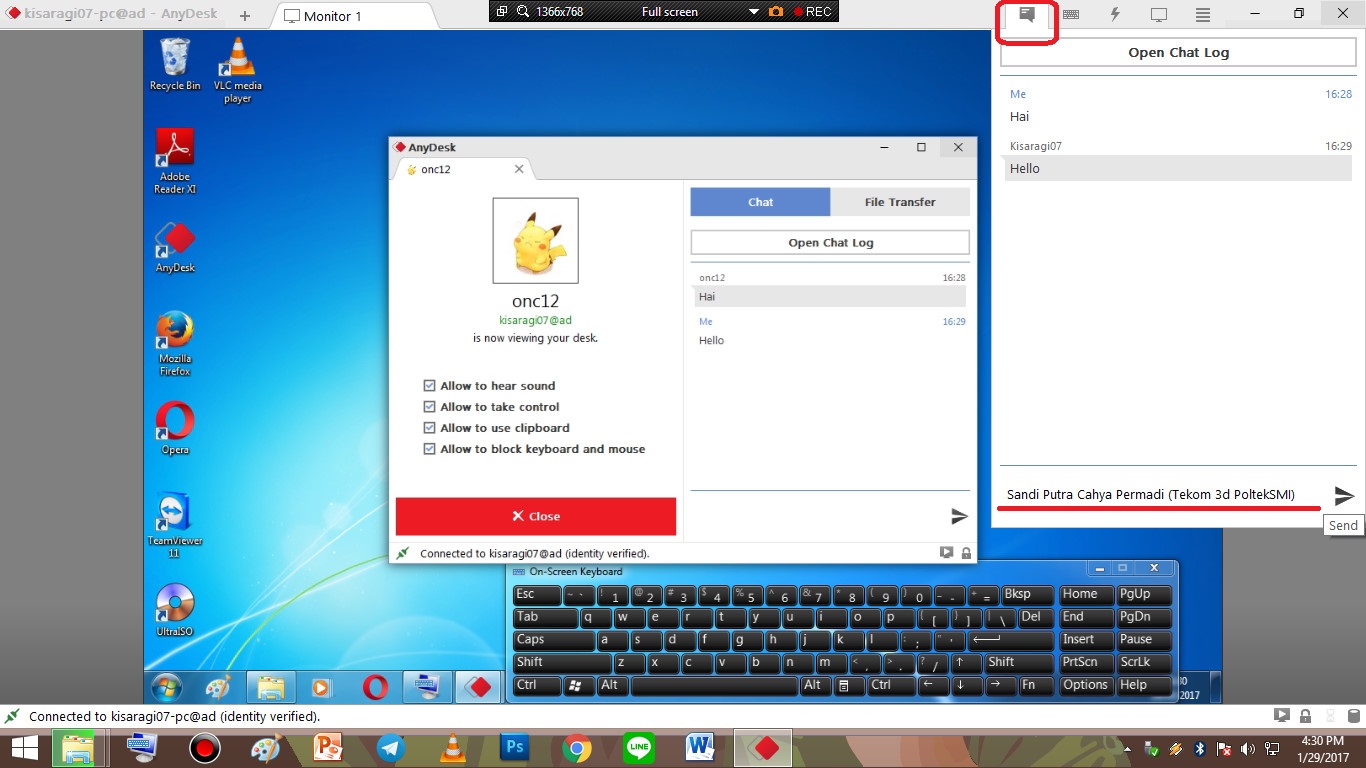
Task: Click the local Windows Start button
Action: pyautogui.click(x=24, y=747)
